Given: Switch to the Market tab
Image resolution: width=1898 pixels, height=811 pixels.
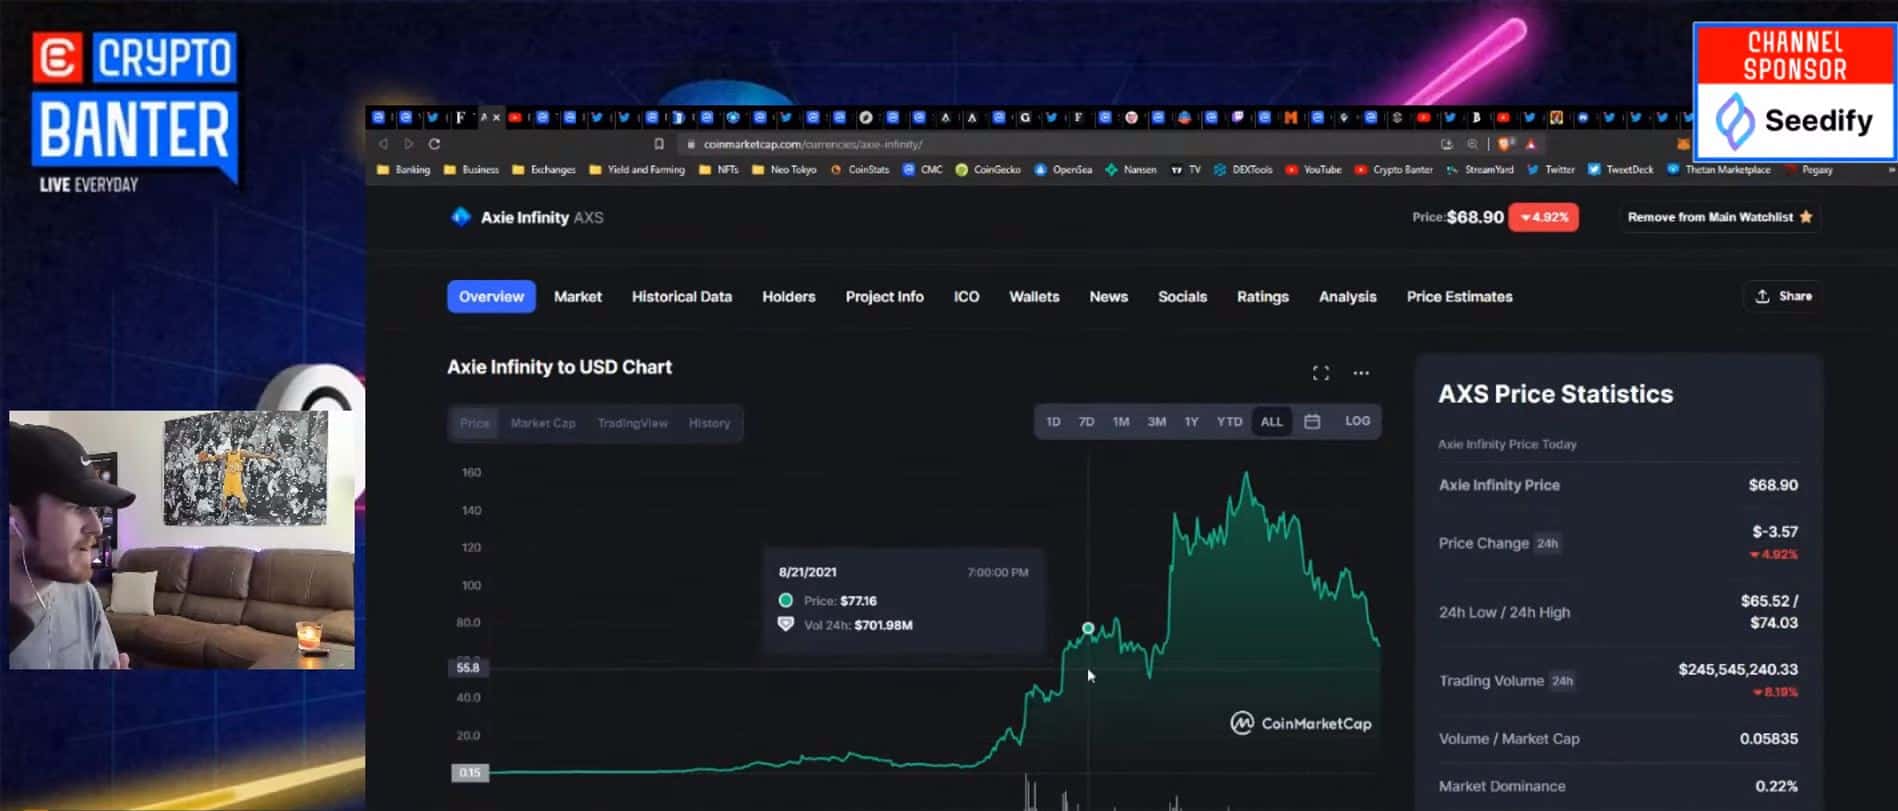Looking at the screenshot, I should coord(578,297).
